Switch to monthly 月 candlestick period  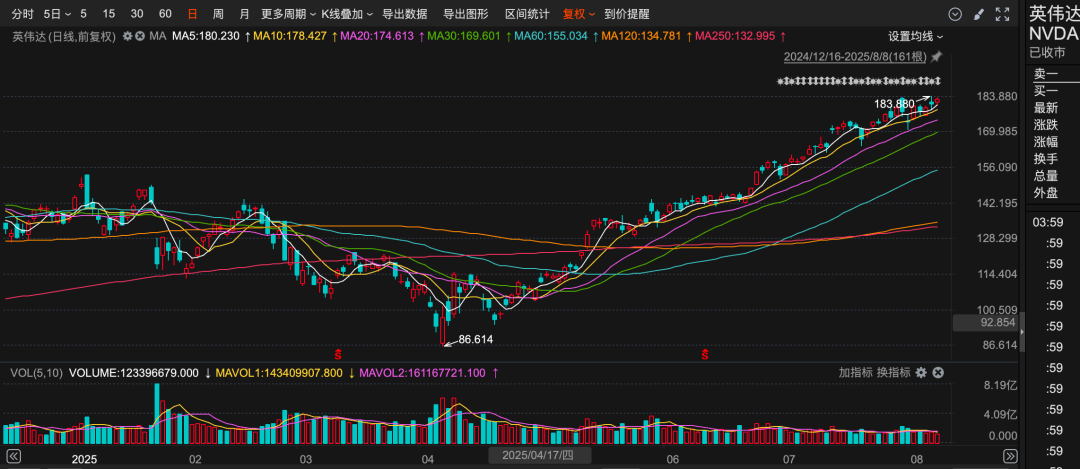(x=245, y=14)
